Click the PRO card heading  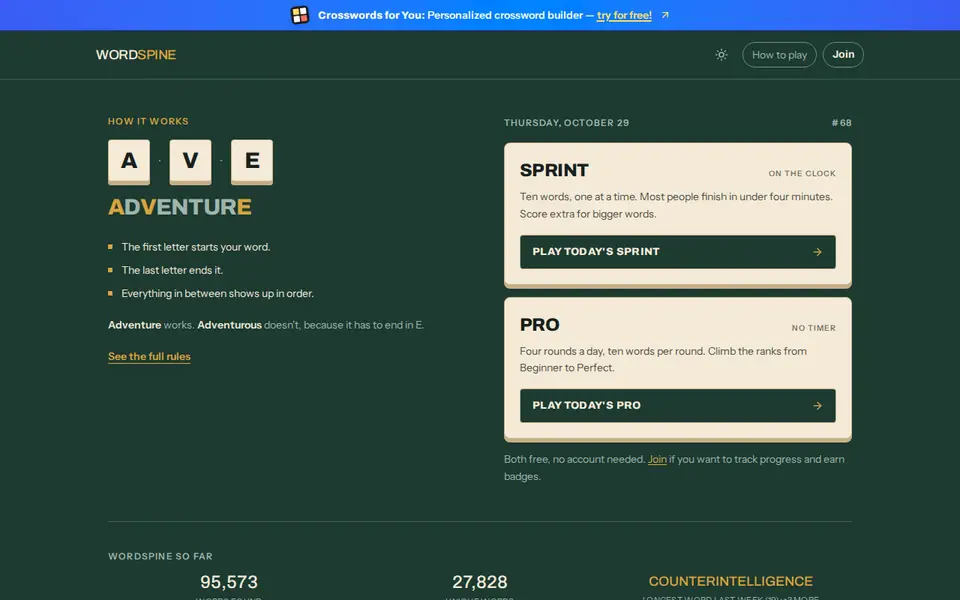click(539, 324)
